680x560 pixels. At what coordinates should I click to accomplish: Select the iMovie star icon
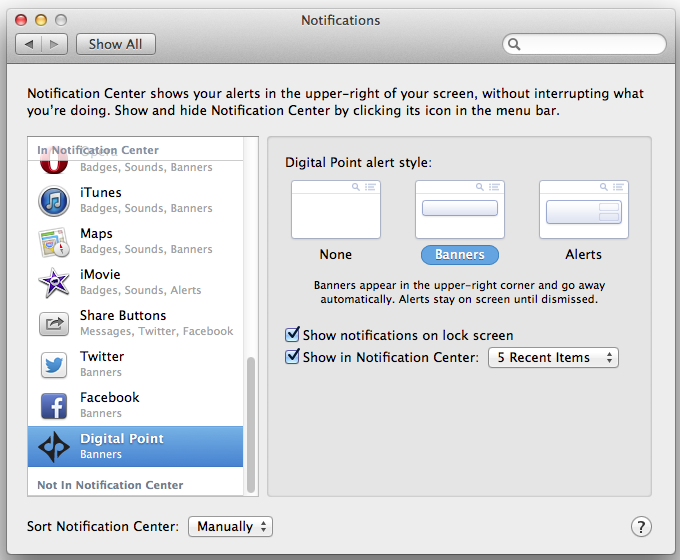(x=54, y=283)
